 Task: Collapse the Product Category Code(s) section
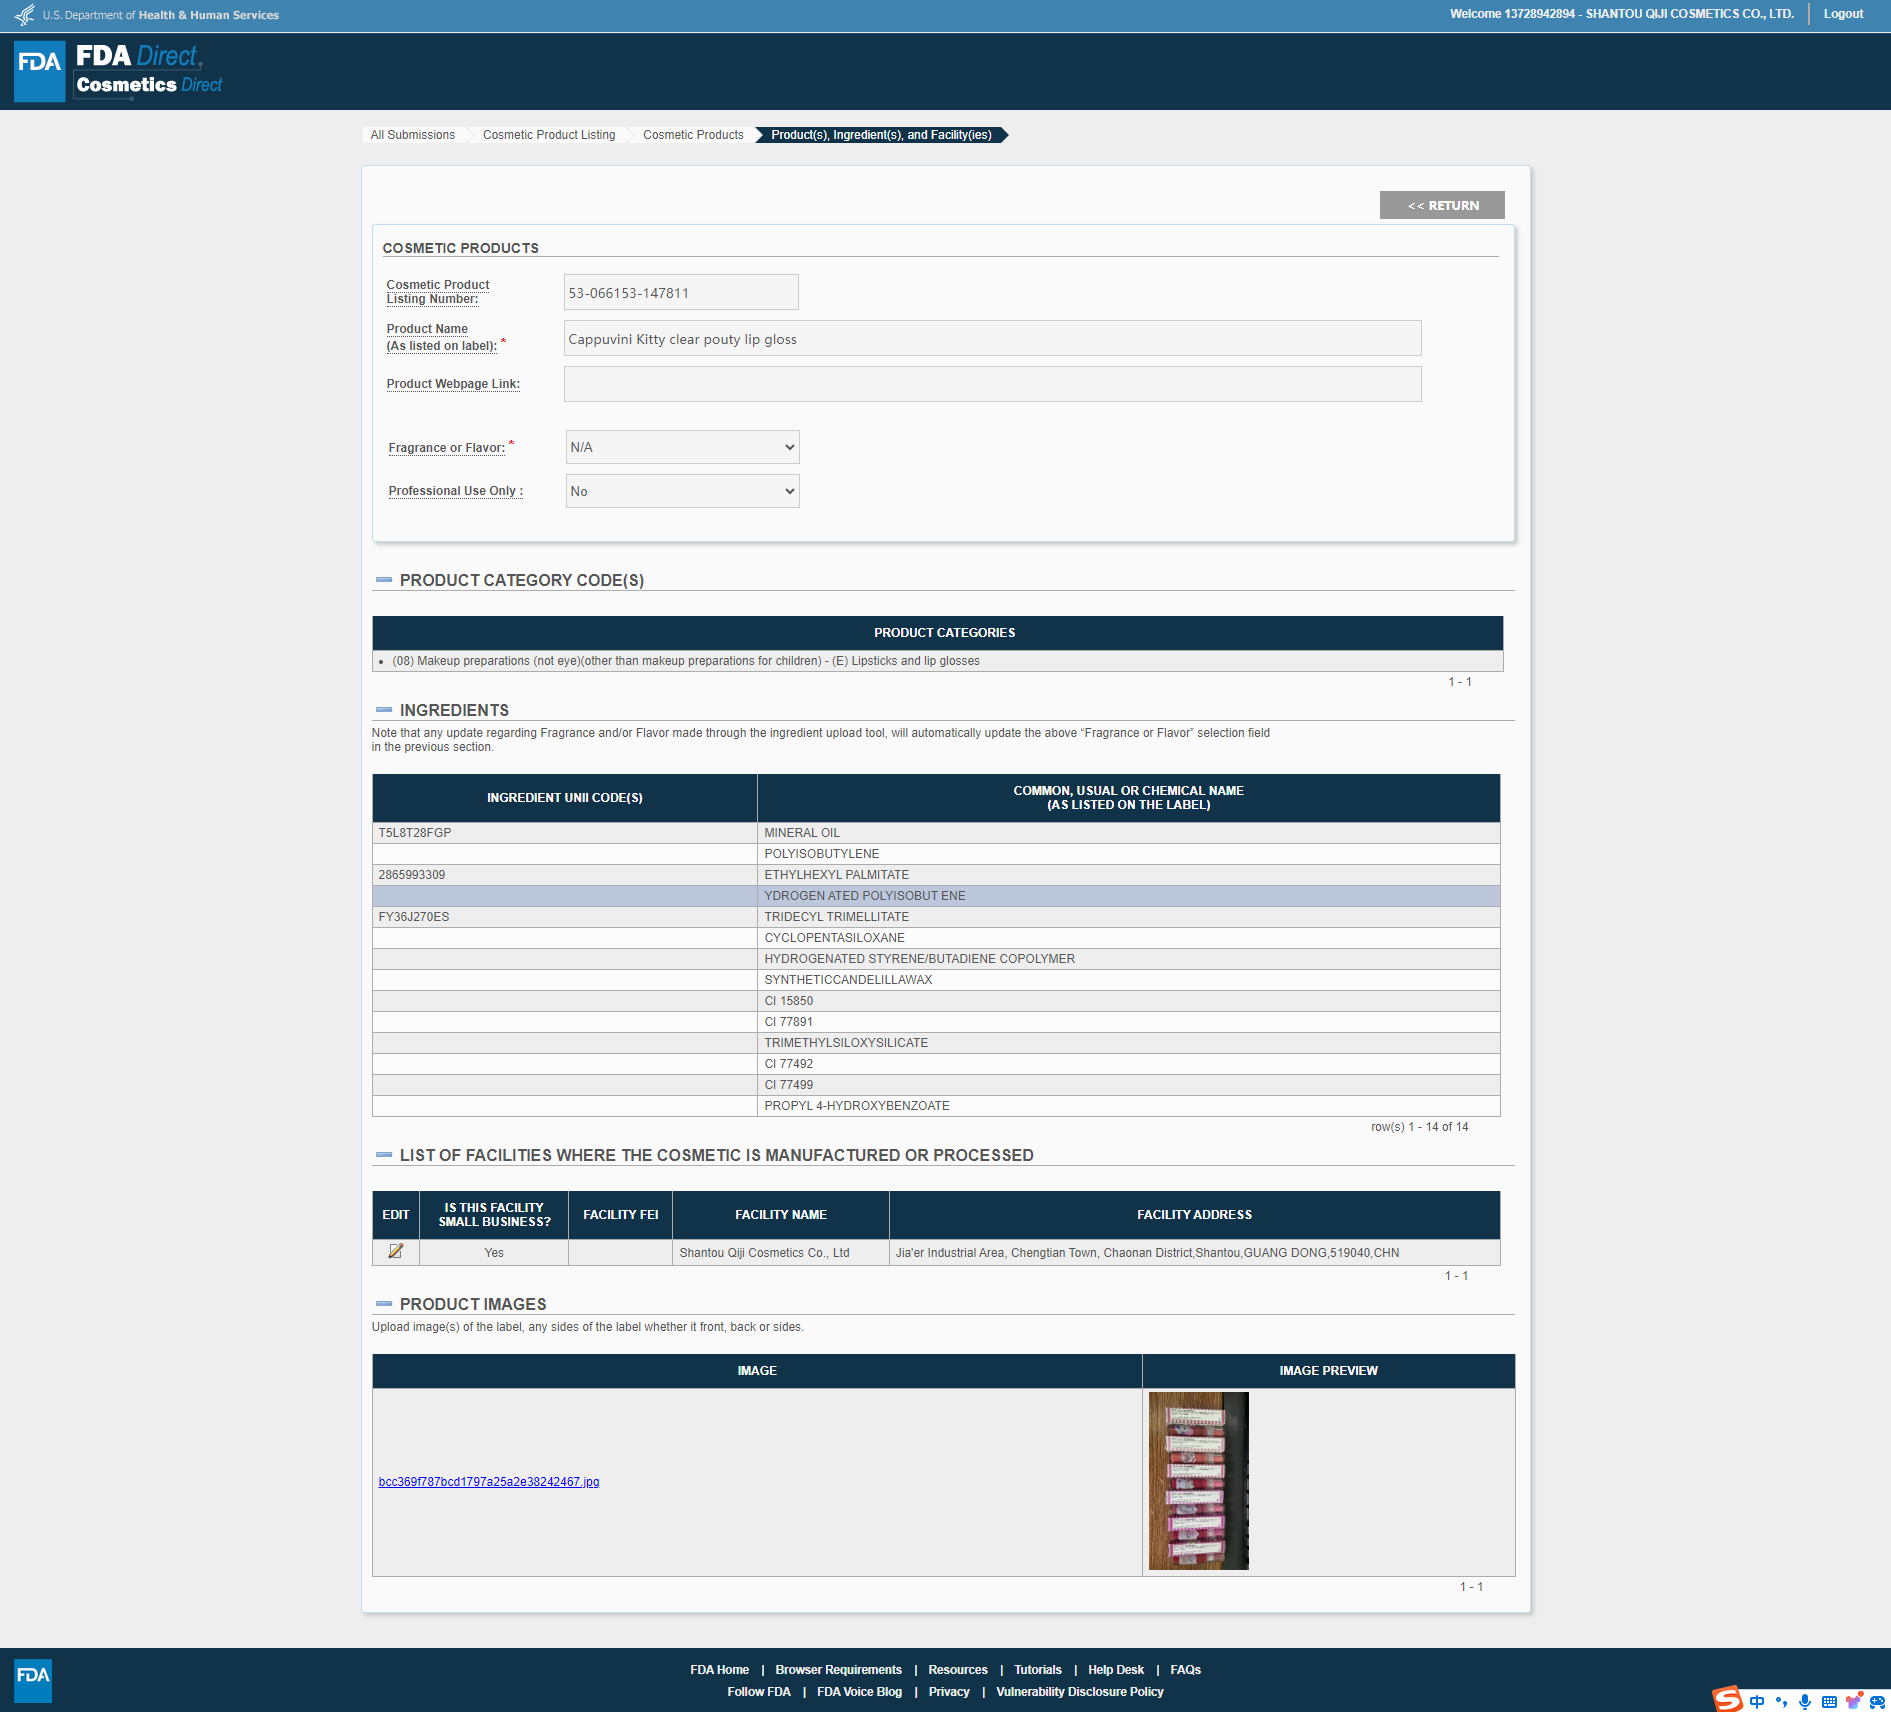pyautogui.click(x=383, y=580)
